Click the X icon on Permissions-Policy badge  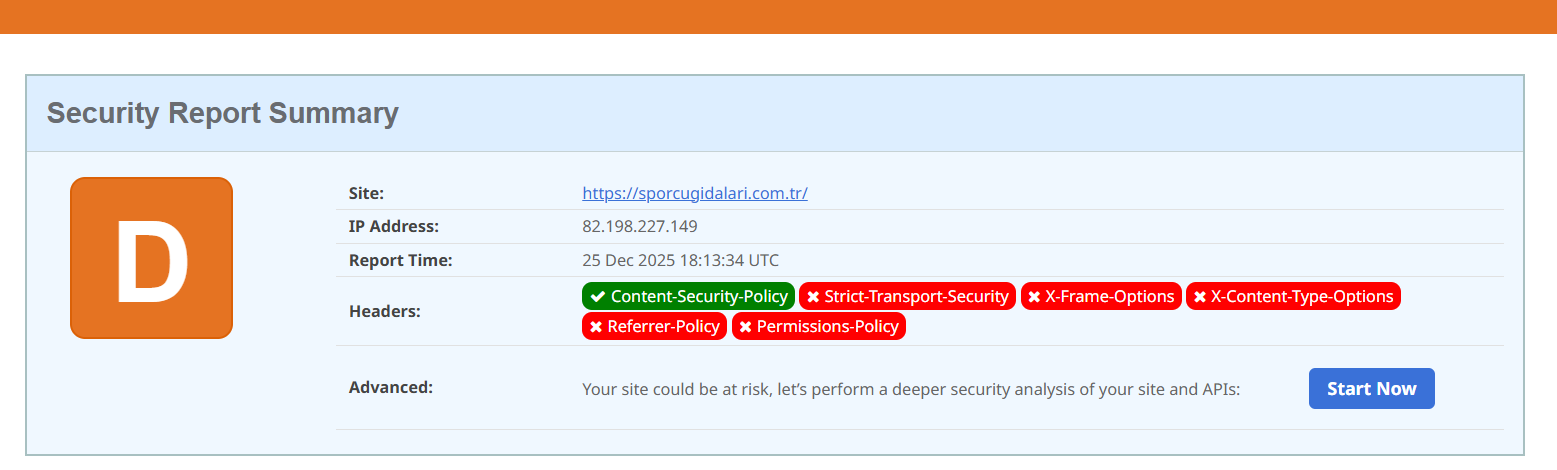click(745, 327)
